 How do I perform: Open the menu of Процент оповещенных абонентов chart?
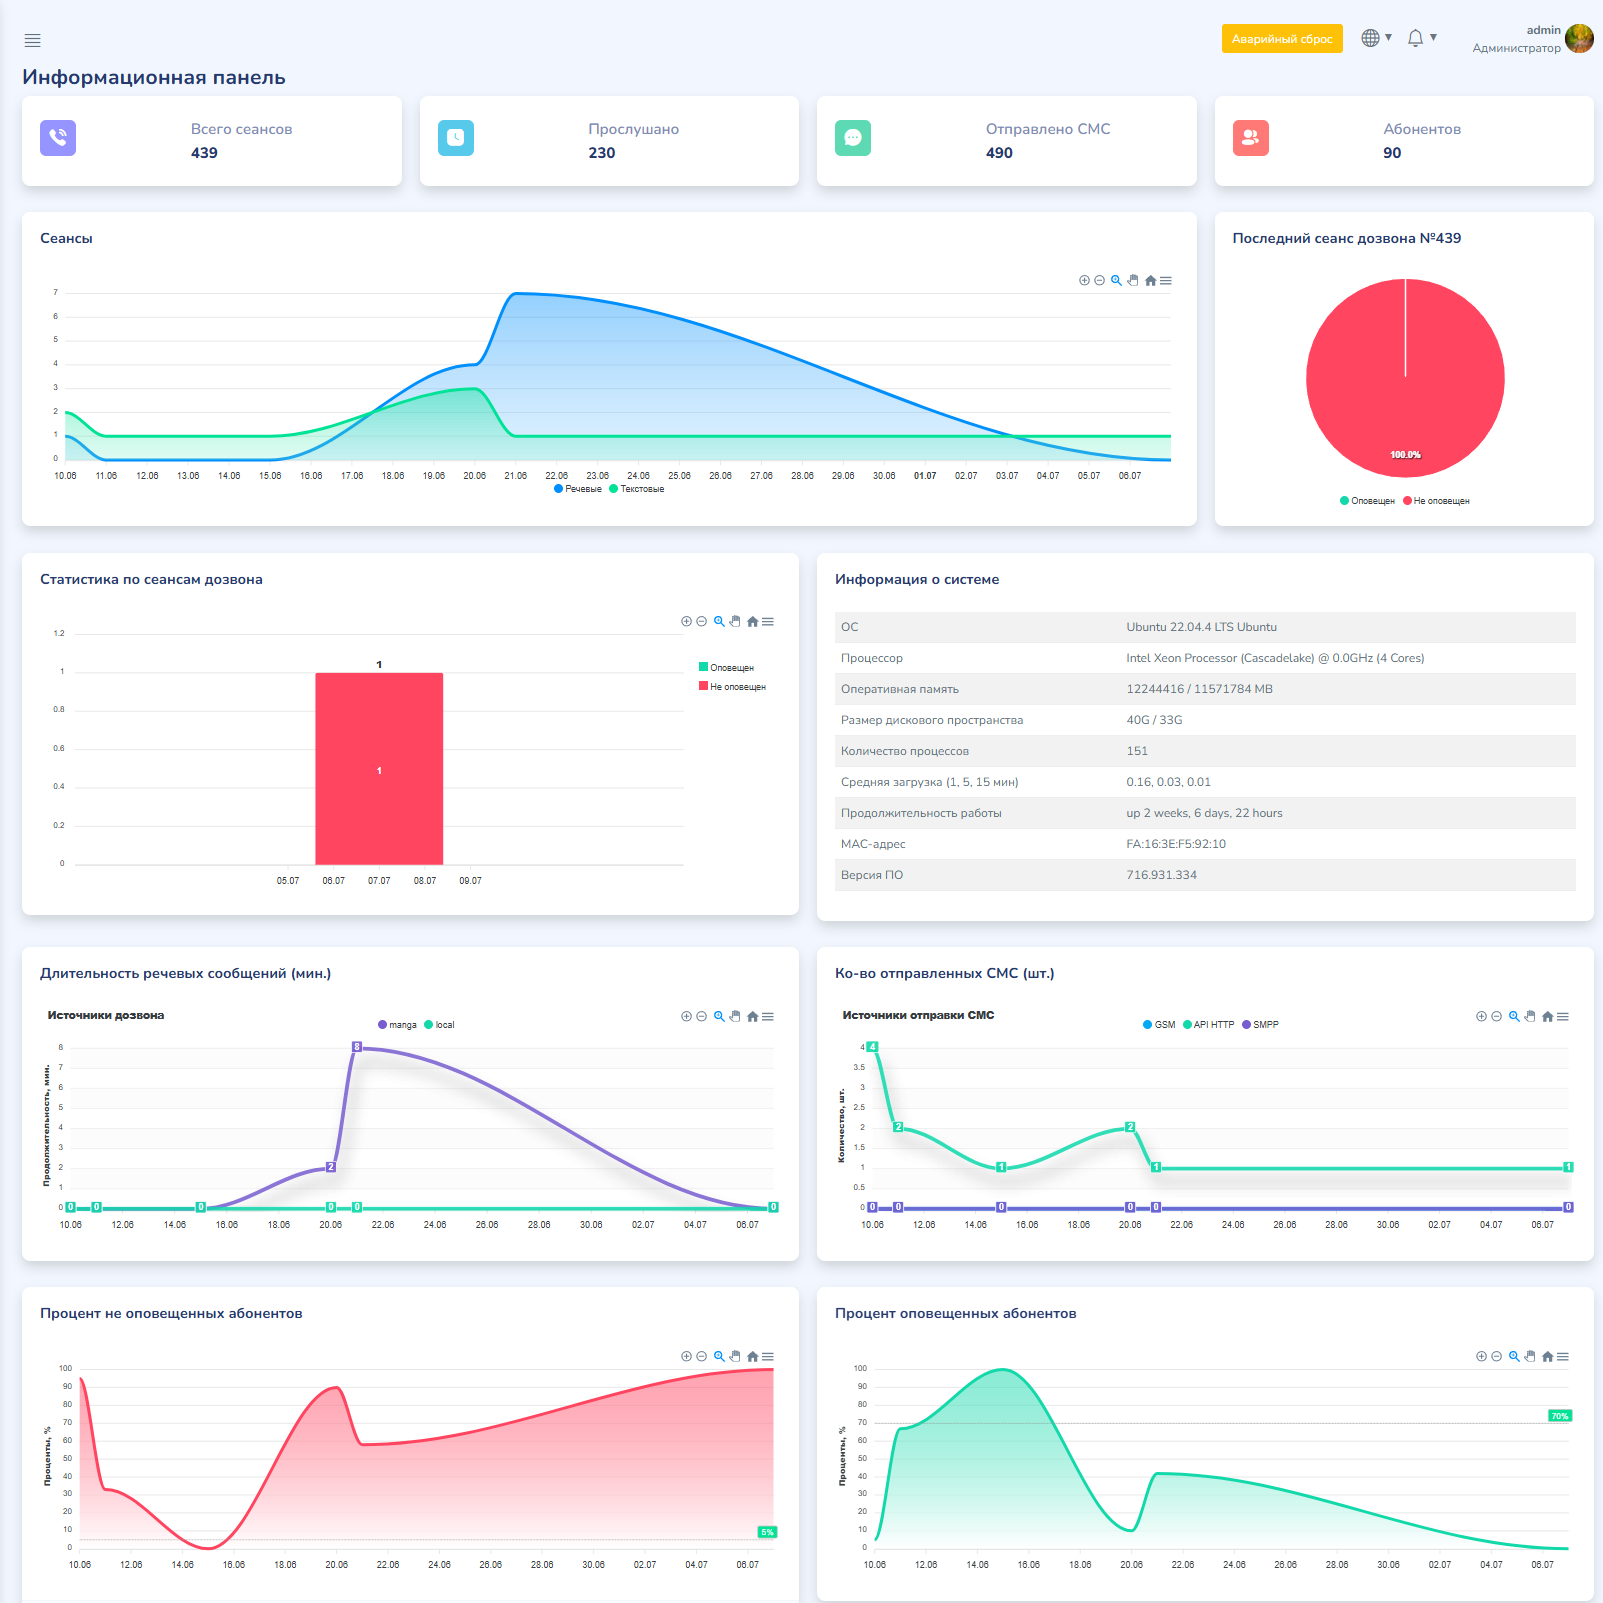pos(1563,1357)
